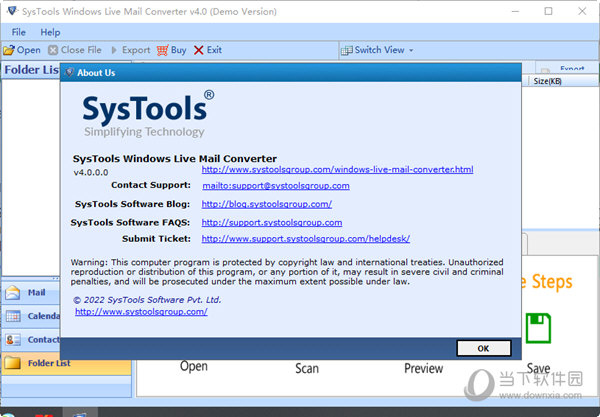Viewport: 600px width, 417px height.
Task: Click the Open folder icon in toolbar
Action: 9,50
